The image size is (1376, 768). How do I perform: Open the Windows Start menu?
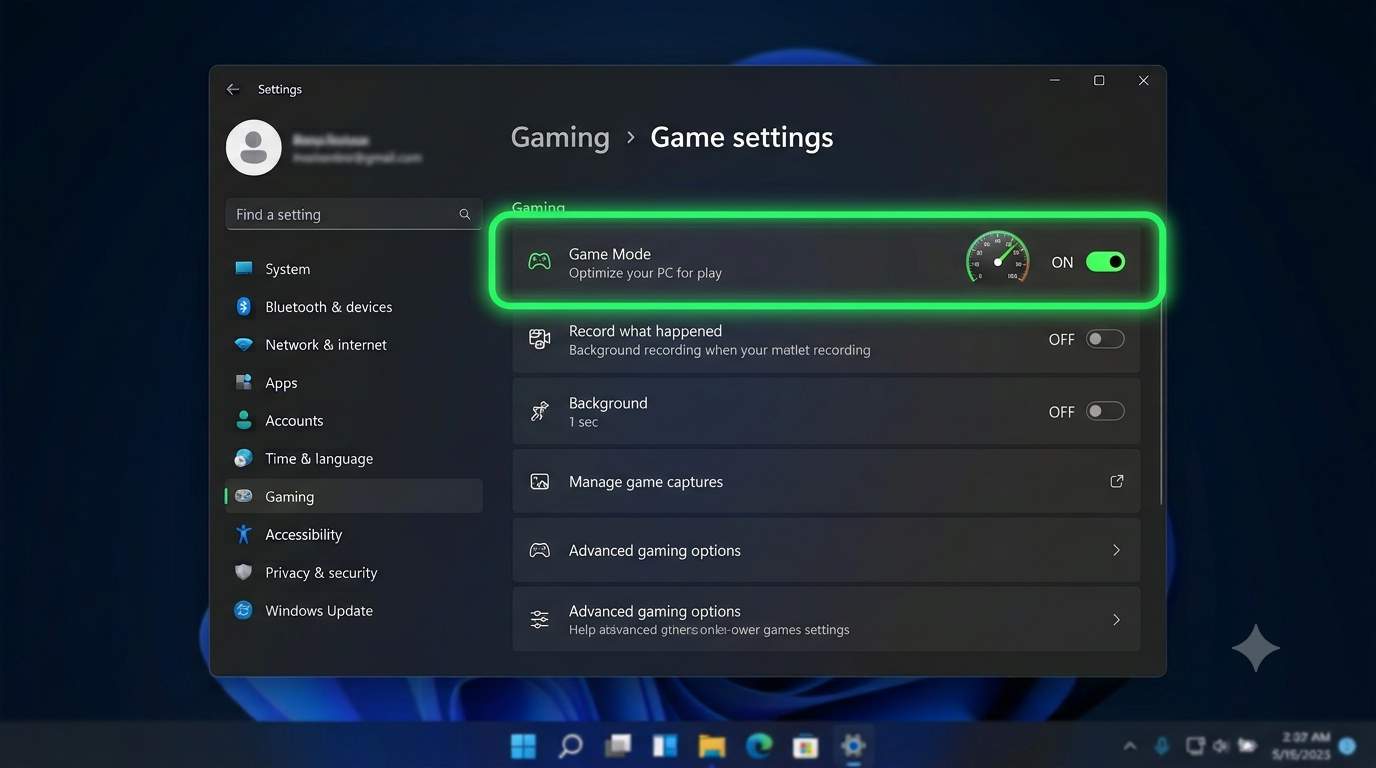coord(523,746)
